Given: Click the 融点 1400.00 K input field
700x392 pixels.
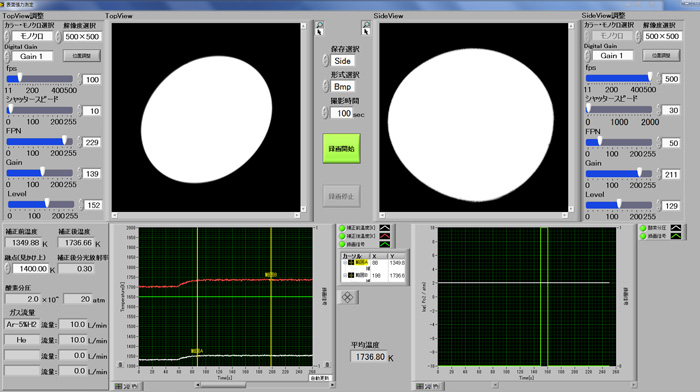Looking at the screenshot, I should tap(30, 269).
